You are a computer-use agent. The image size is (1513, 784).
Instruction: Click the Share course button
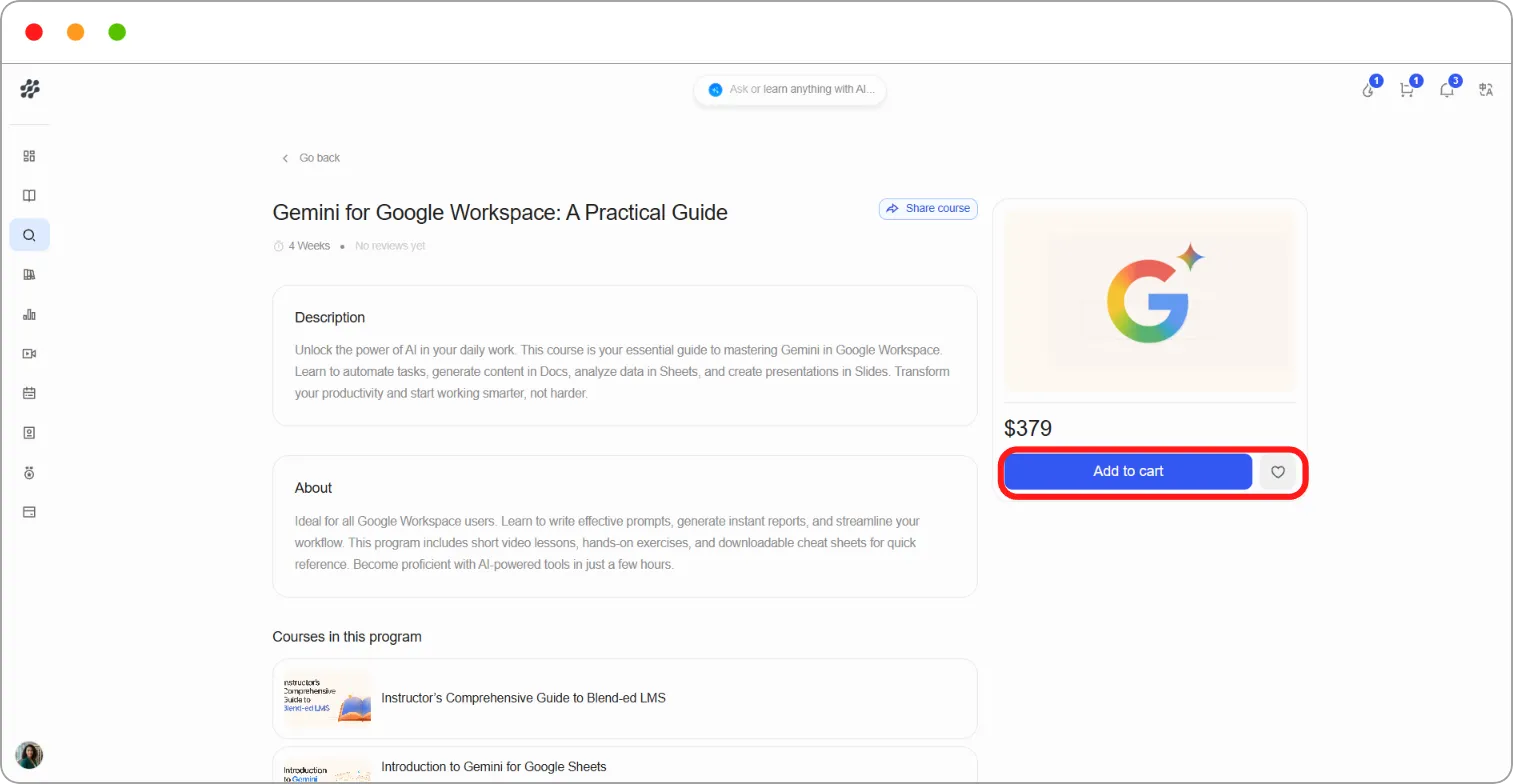(928, 208)
